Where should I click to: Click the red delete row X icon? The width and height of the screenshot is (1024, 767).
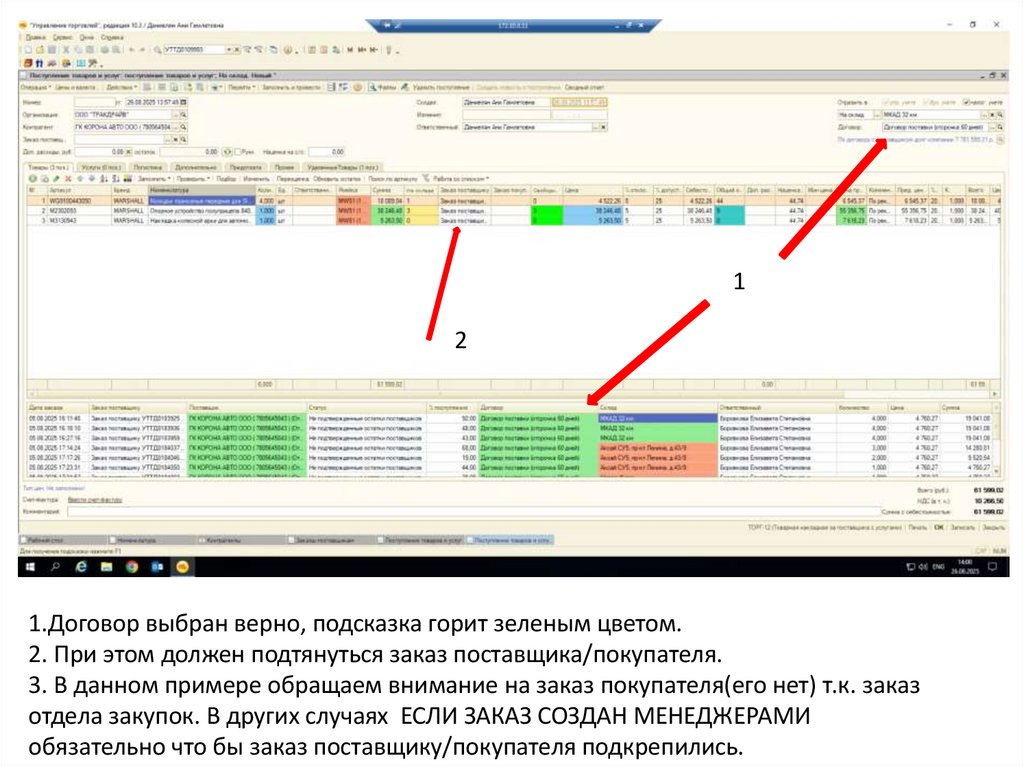coord(68,178)
